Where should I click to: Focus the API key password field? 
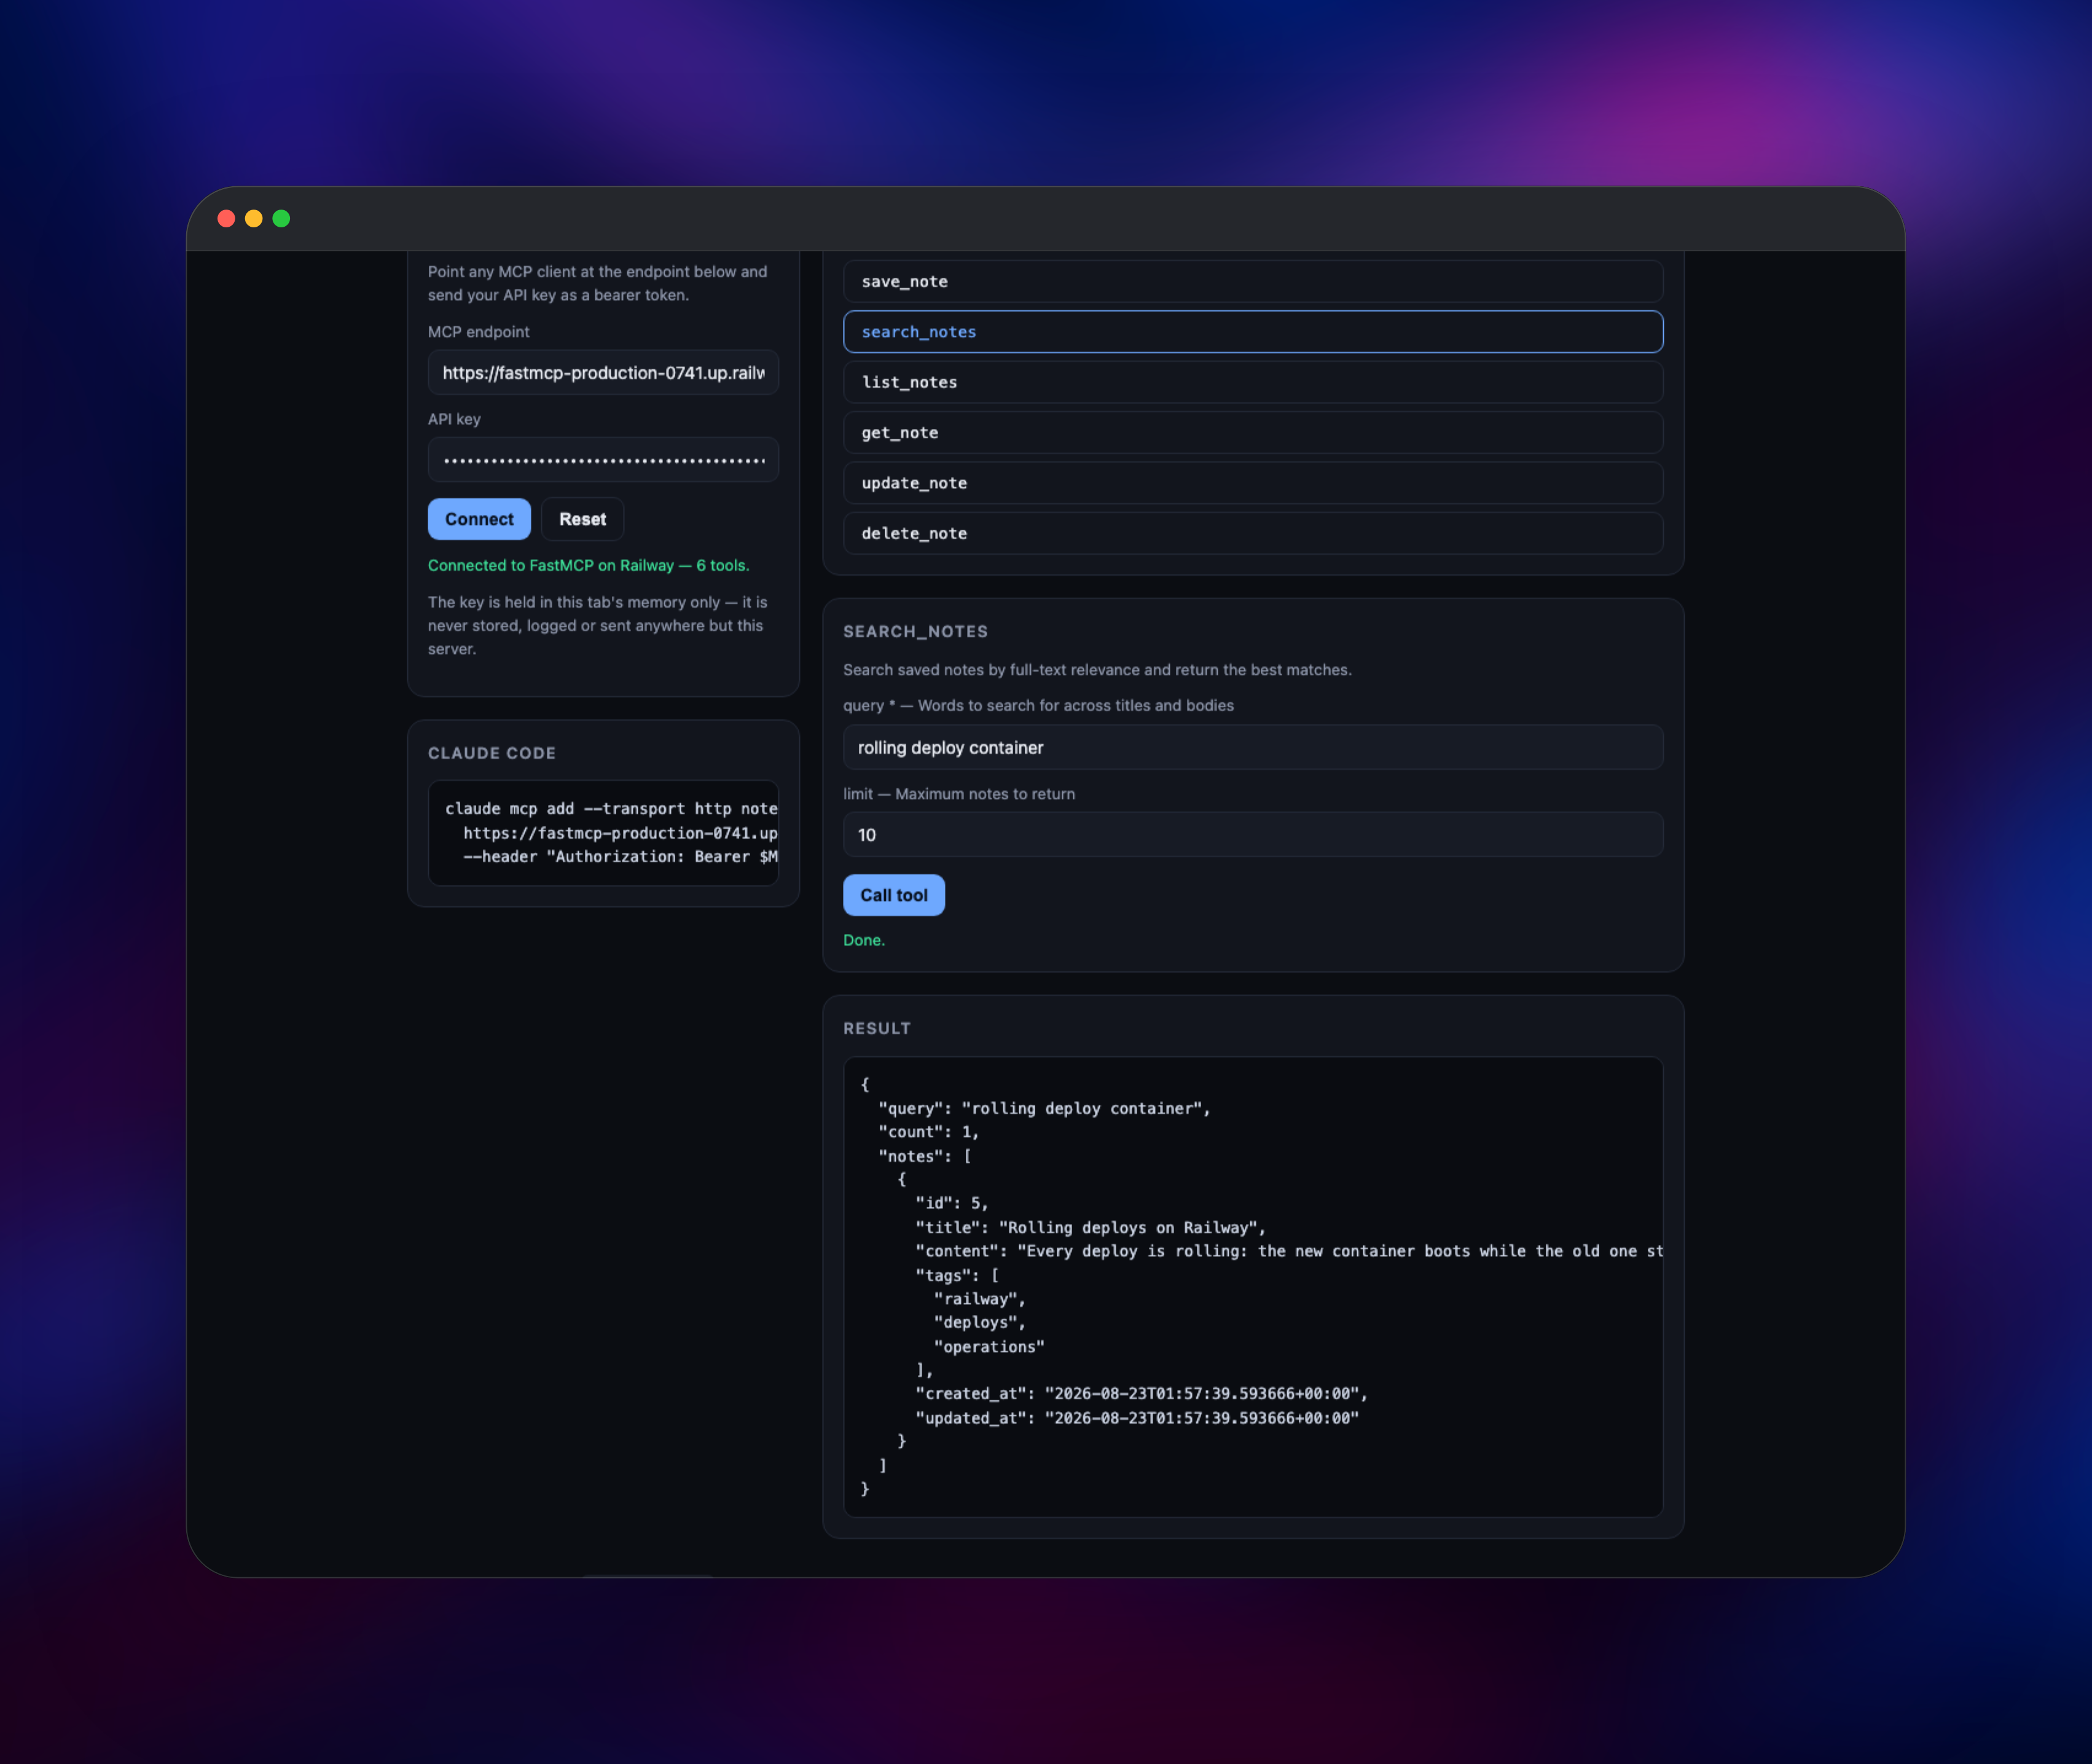click(x=603, y=460)
